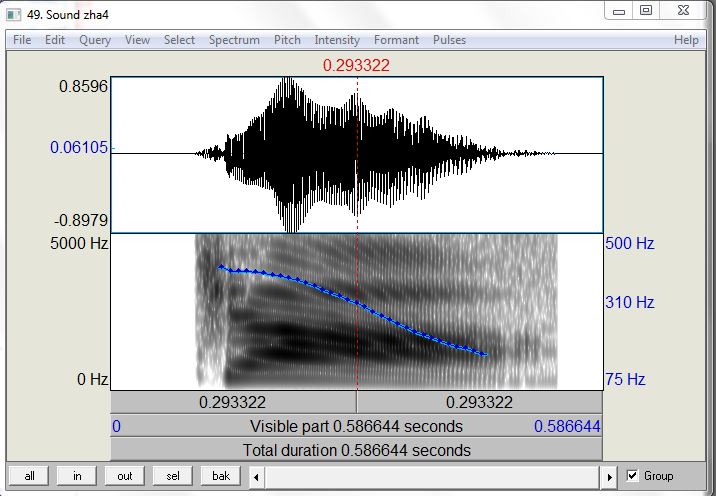Click the window start time '0' in blue
This screenshot has height=496, width=716.
coord(116,426)
